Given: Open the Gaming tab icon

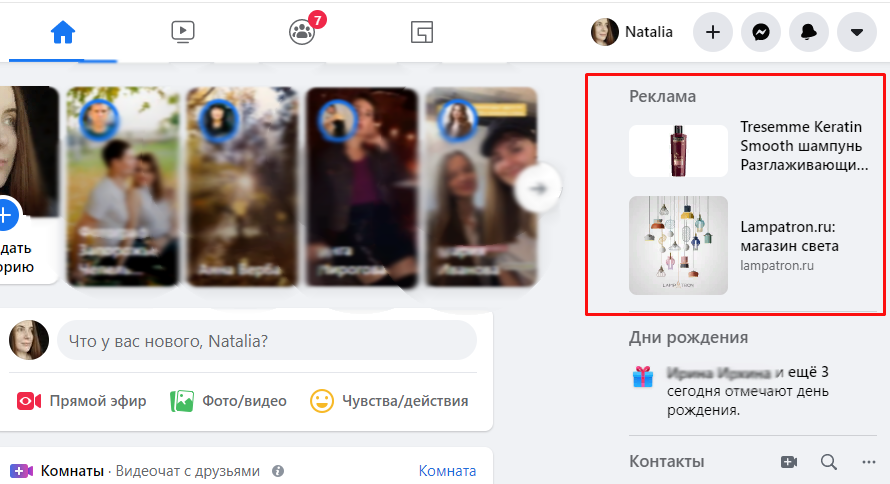Looking at the screenshot, I should coord(422,32).
